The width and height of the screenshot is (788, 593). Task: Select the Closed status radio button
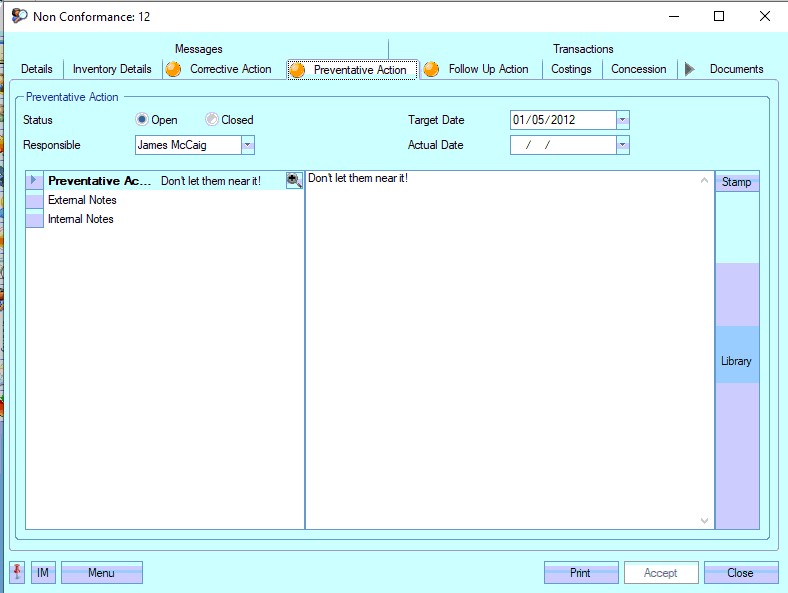coord(212,120)
